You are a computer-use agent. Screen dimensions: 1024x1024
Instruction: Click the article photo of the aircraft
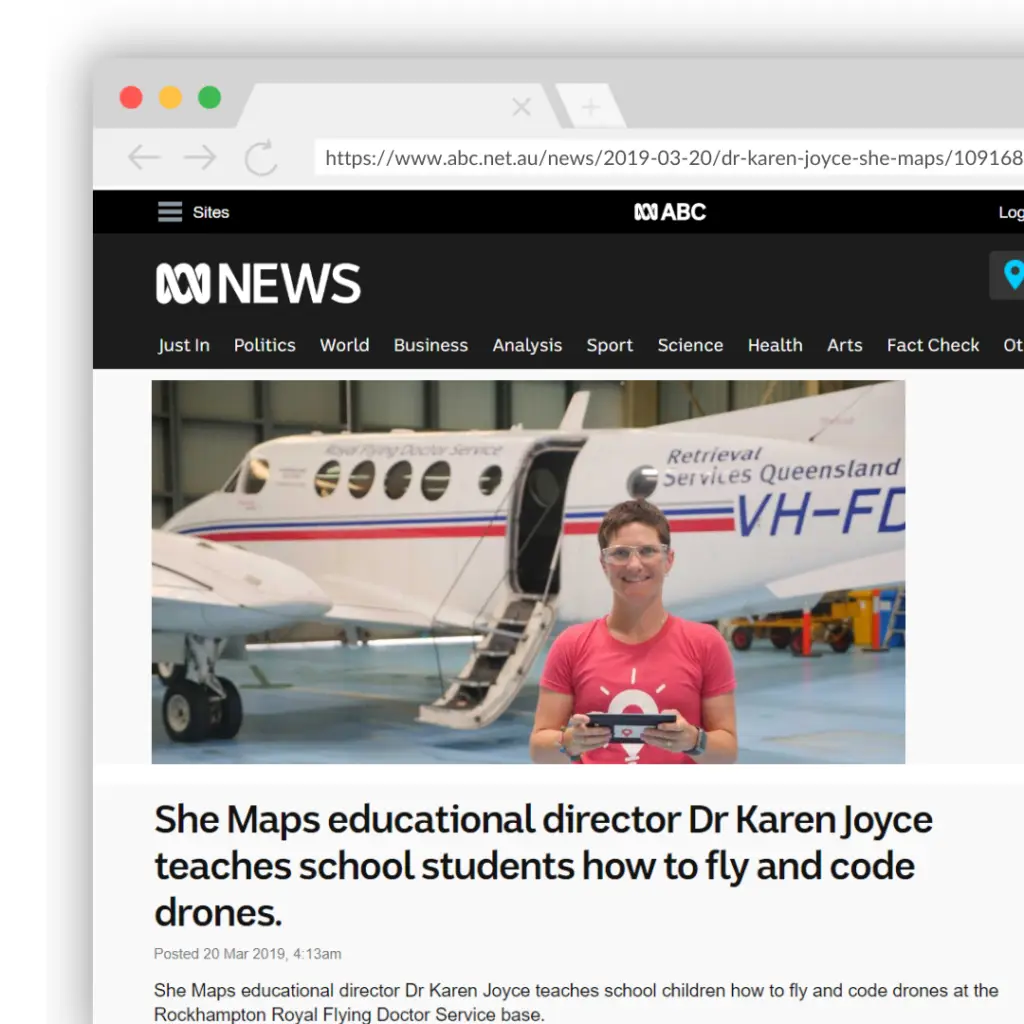point(528,572)
